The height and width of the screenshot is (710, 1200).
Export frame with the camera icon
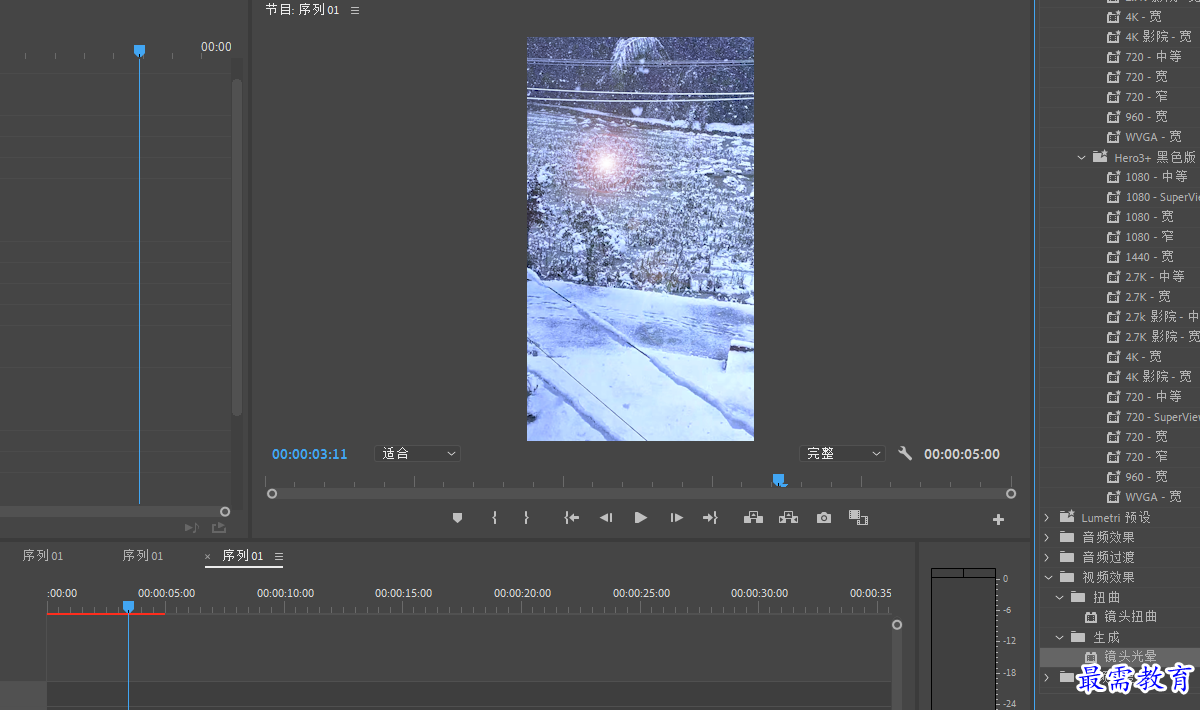[x=823, y=517]
